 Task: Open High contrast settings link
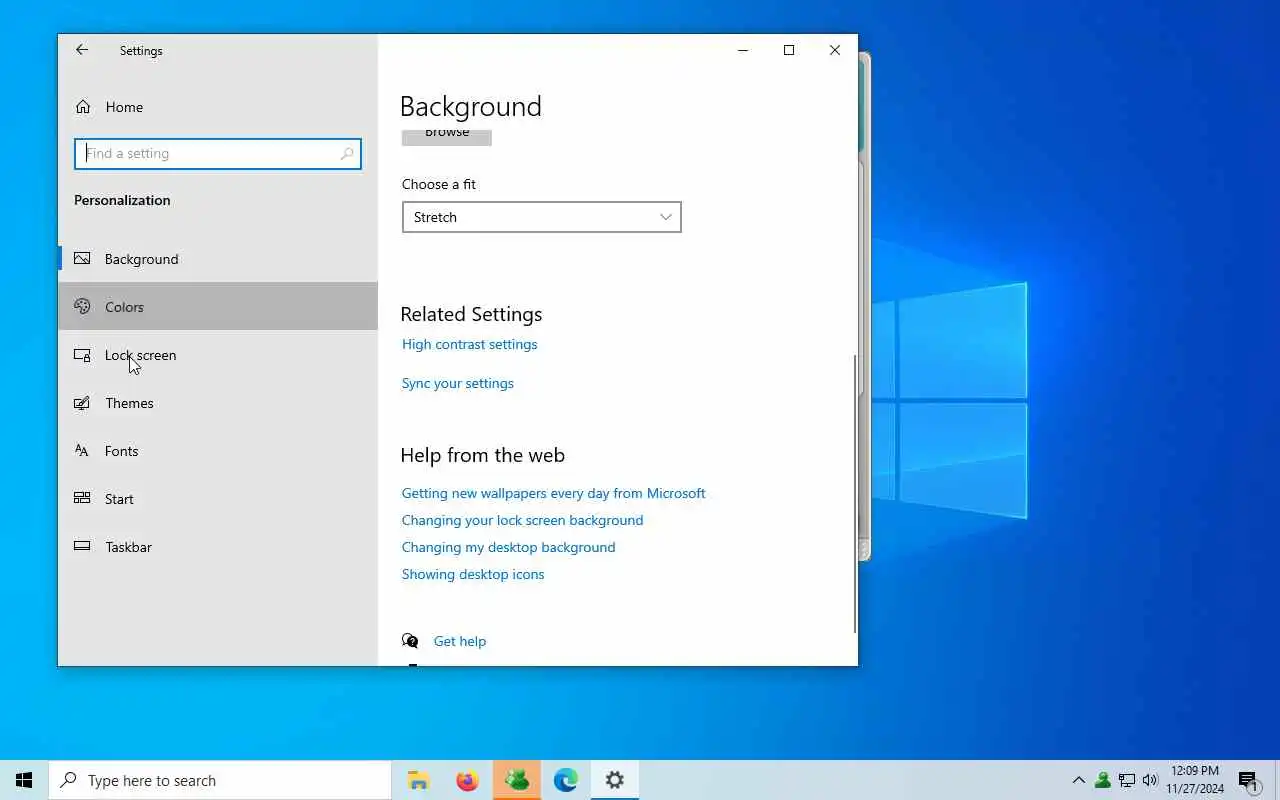470,344
